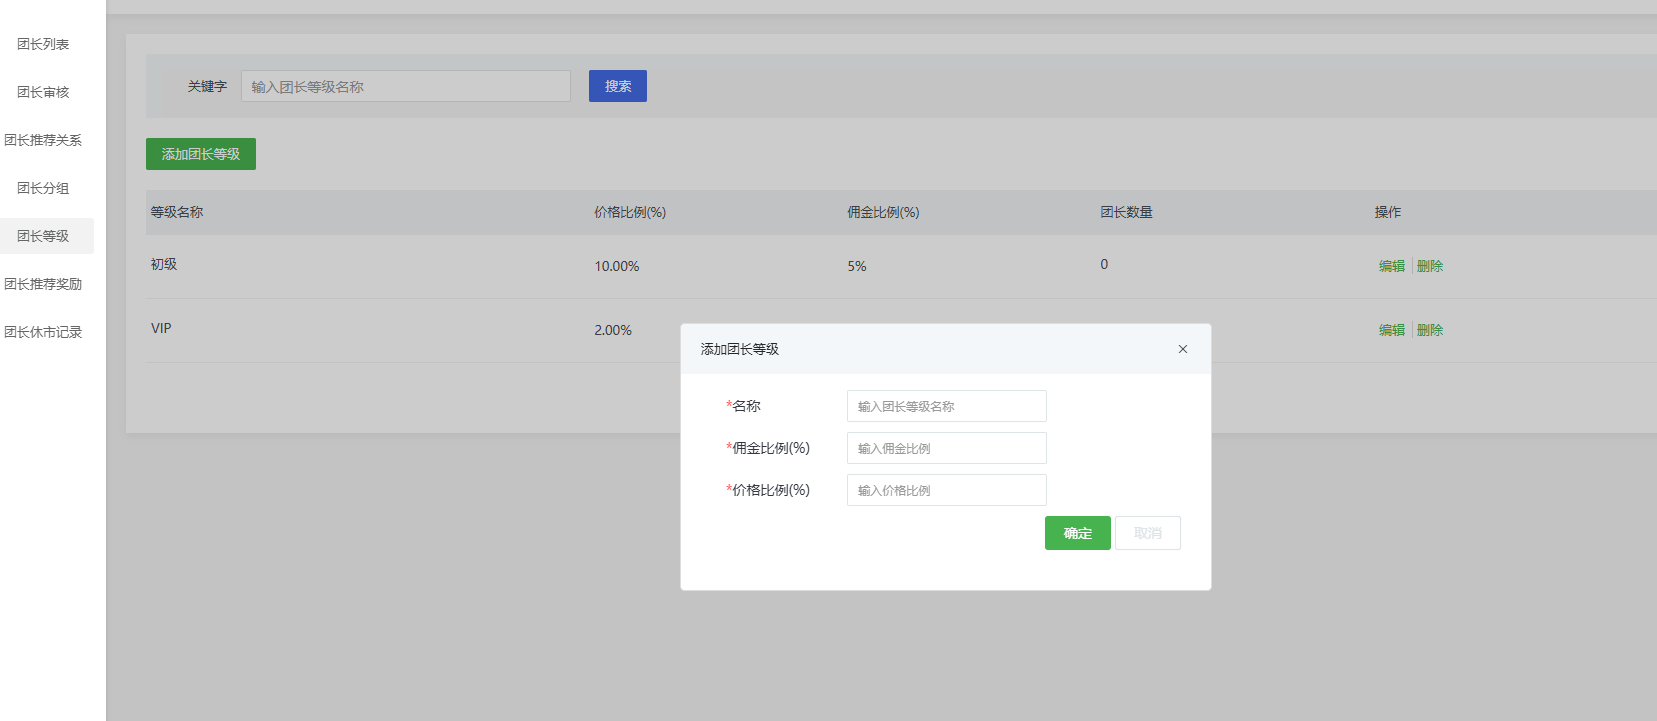1657x721 pixels.
Task: Click the 佣金比例 input field in the dialog
Action: [946, 448]
